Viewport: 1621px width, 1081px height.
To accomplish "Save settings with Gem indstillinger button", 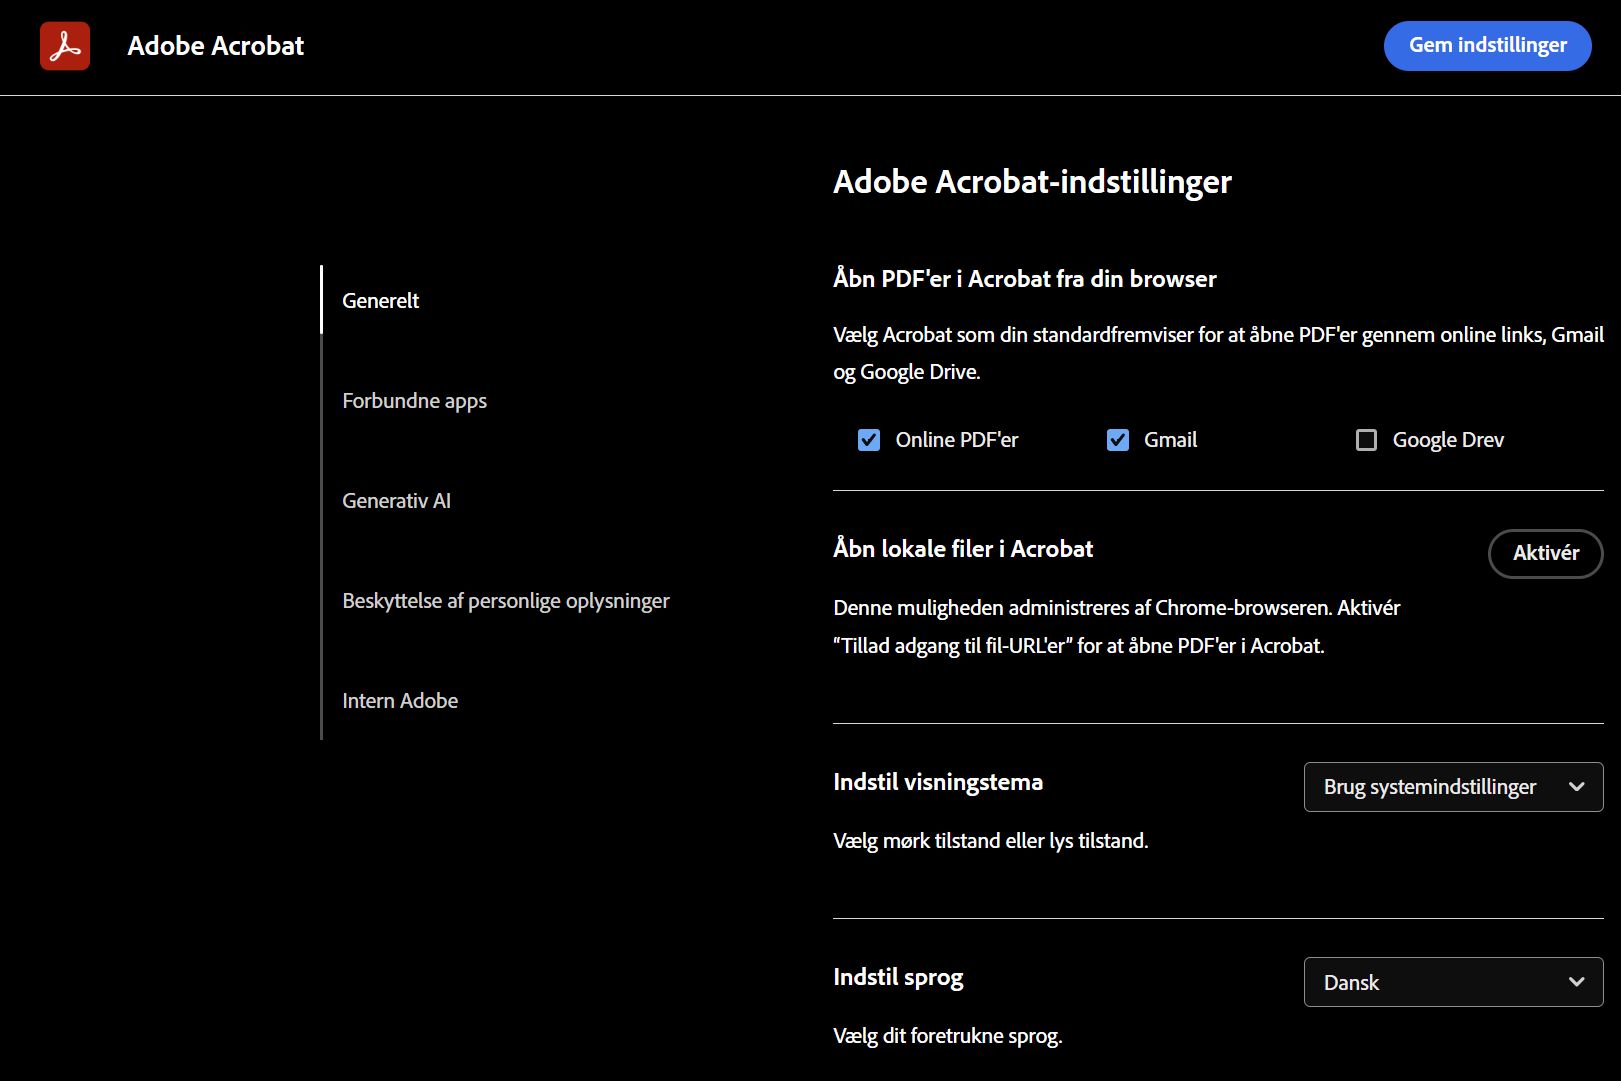I will coord(1487,46).
